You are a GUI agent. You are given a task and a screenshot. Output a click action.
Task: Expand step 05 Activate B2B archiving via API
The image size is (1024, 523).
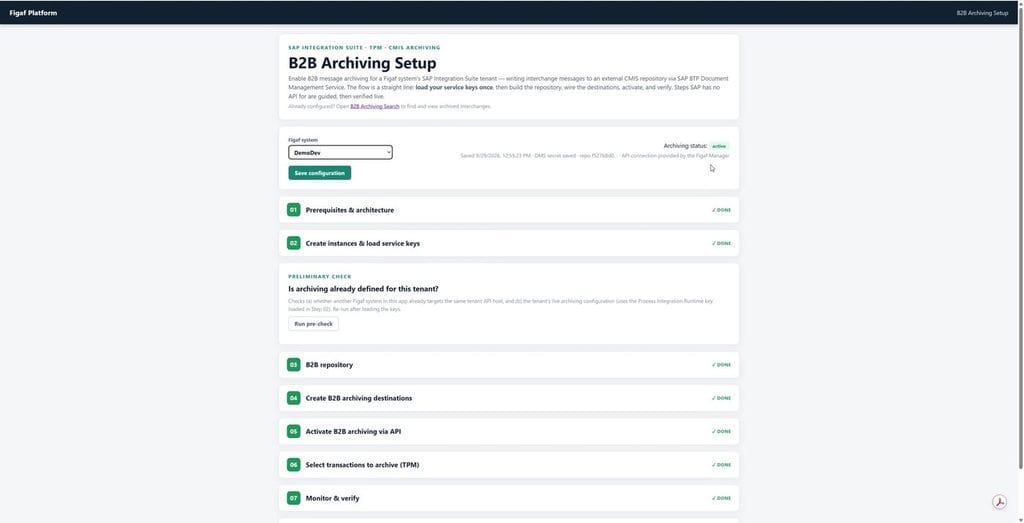(509, 432)
